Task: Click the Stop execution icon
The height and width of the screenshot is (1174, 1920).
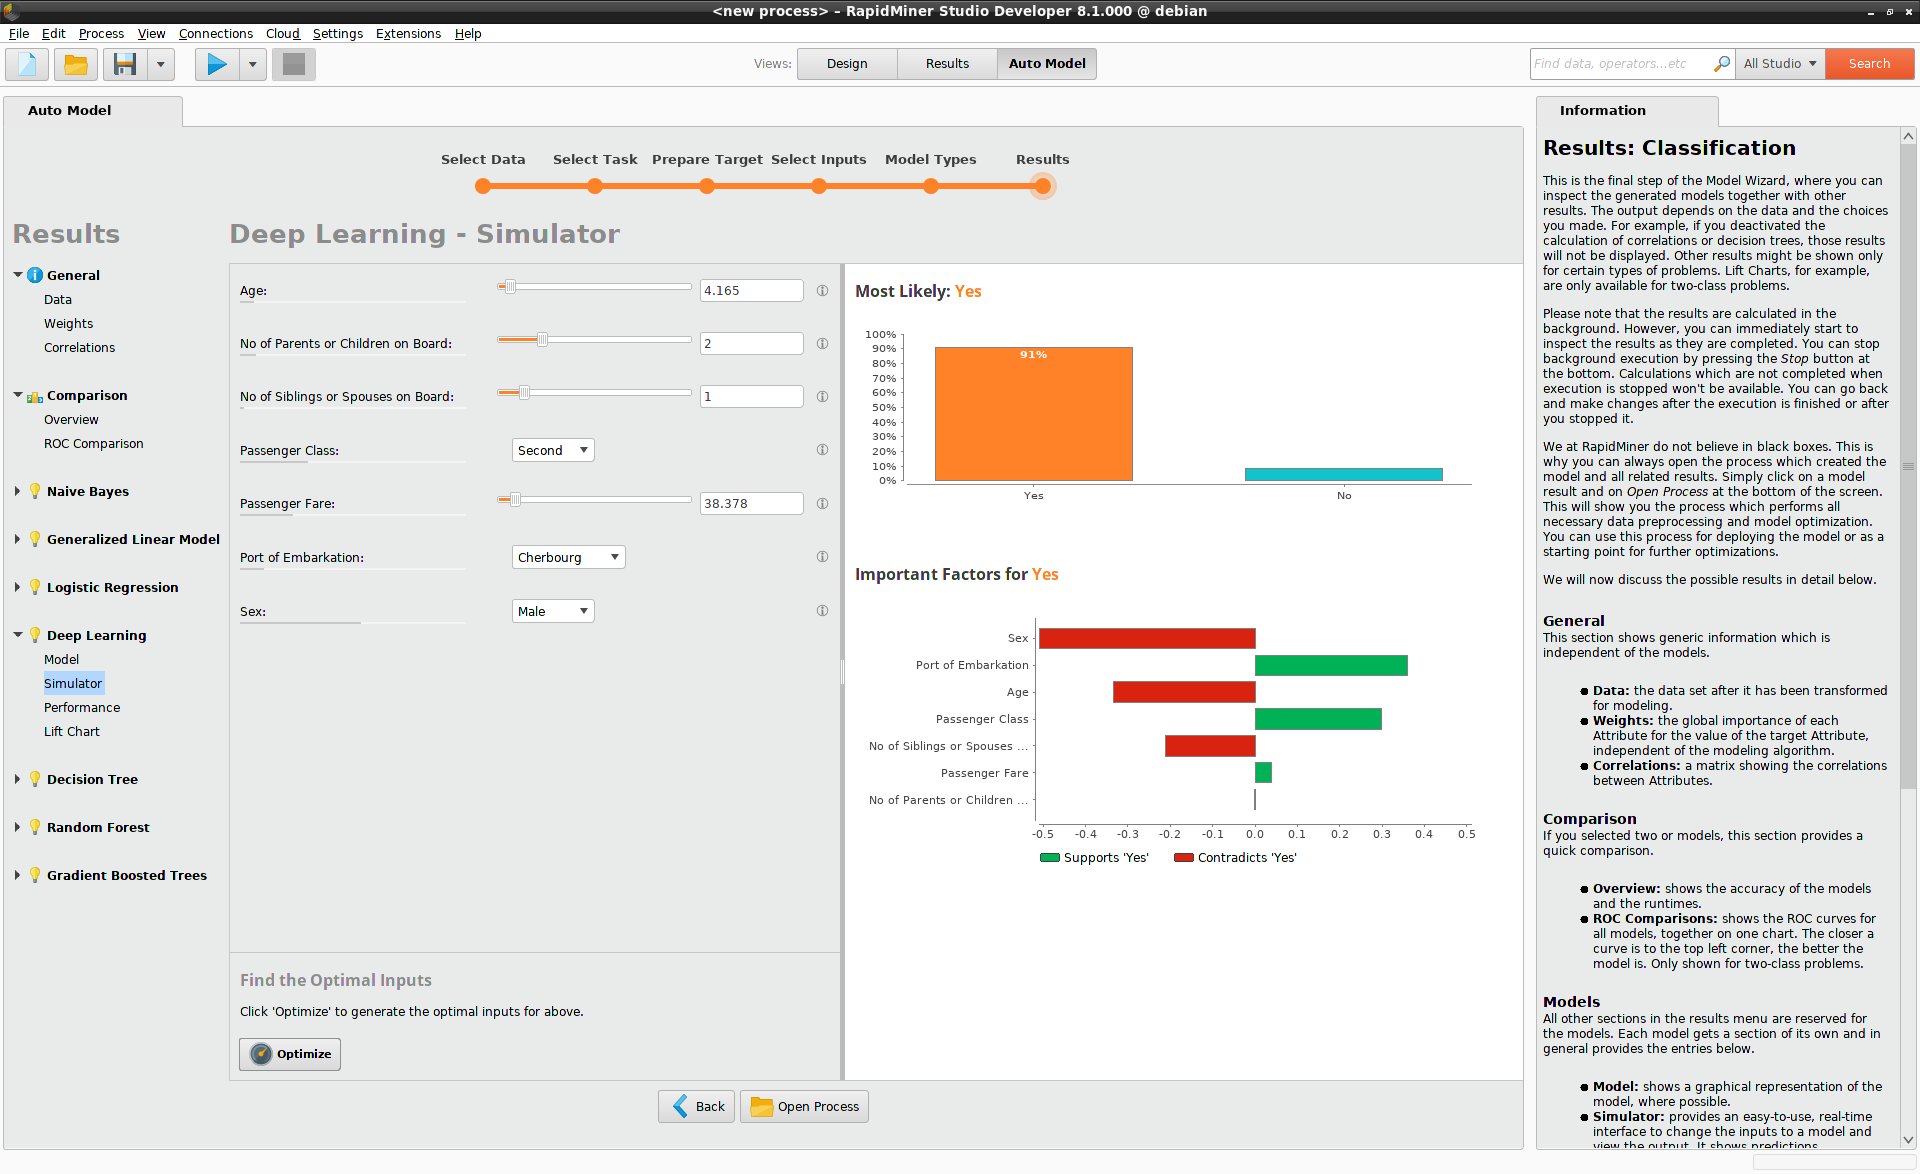Action: coord(294,64)
